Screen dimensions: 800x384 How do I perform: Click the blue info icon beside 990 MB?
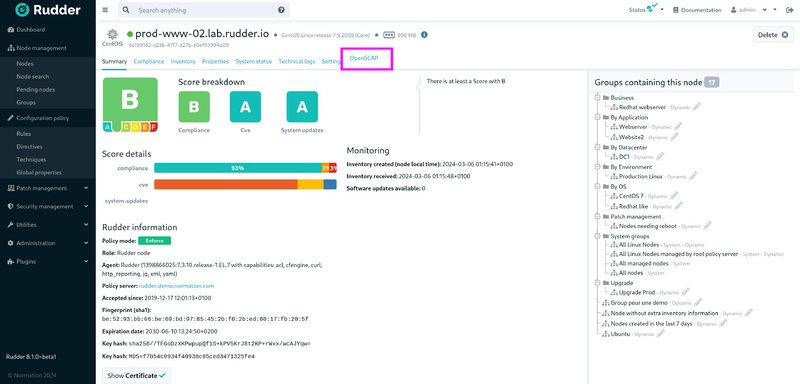424,35
